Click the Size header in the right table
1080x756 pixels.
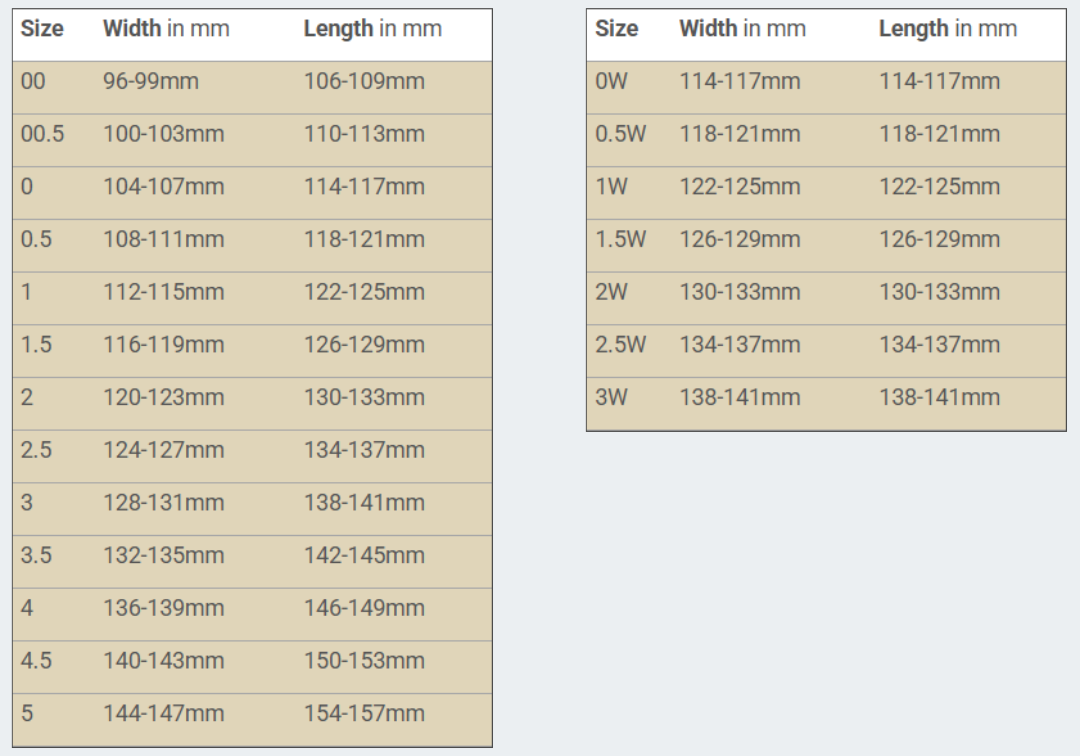coord(616,29)
